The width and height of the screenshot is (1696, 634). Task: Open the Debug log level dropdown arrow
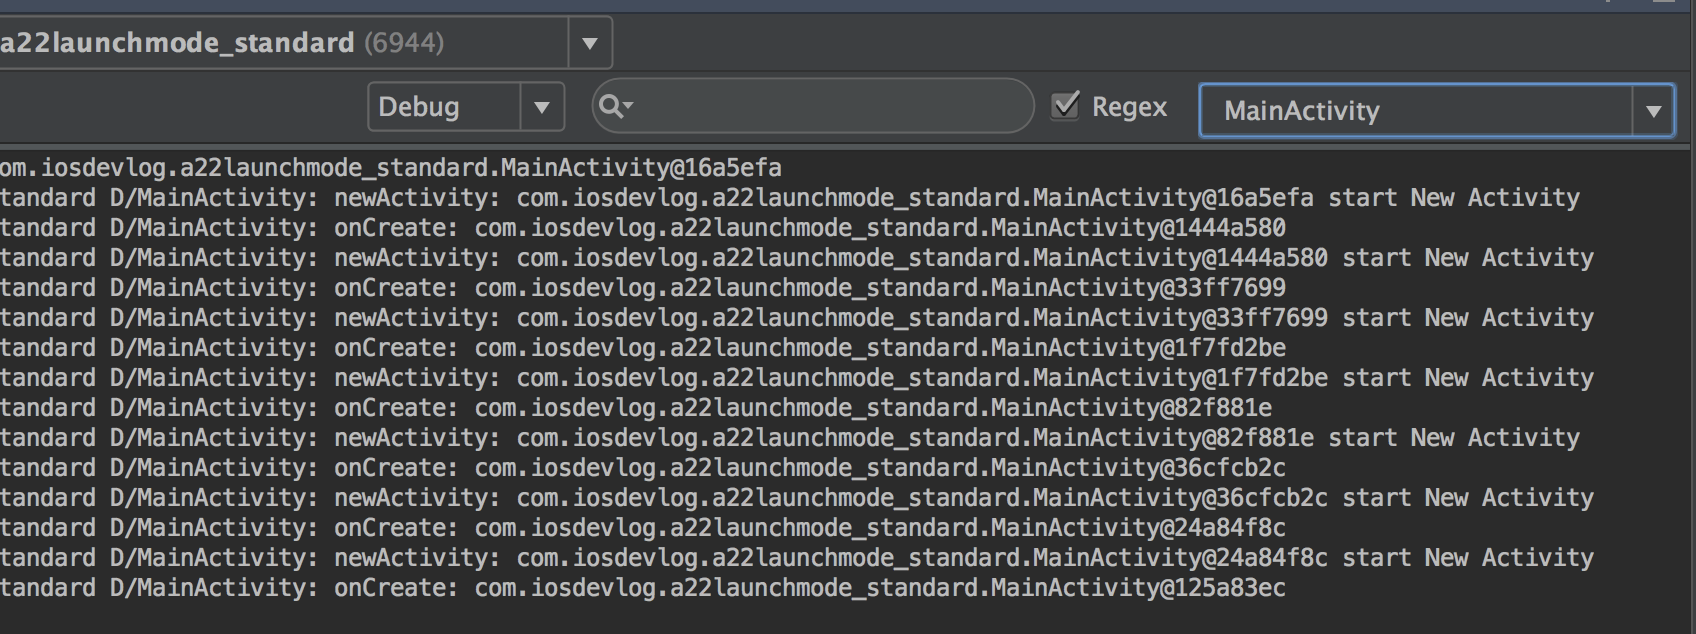542,107
